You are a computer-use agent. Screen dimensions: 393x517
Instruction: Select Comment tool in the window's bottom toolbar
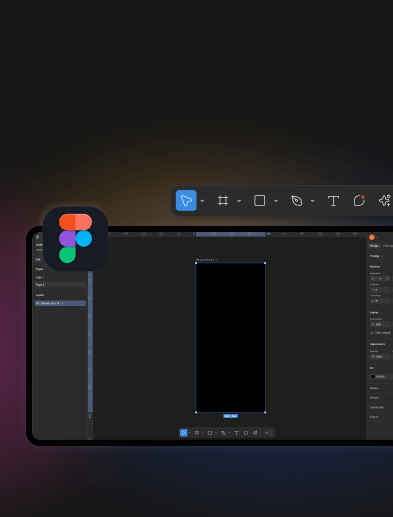tap(246, 433)
